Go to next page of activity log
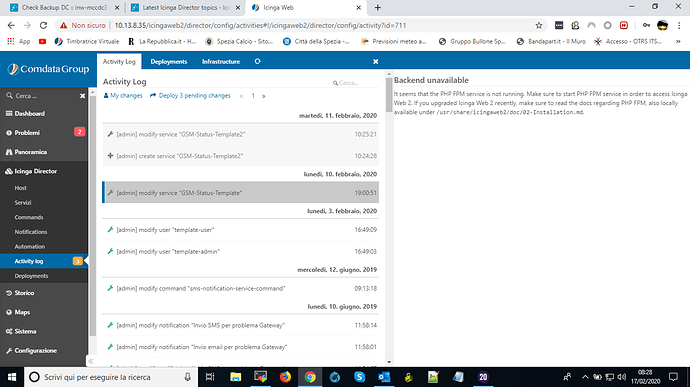 tap(264, 96)
